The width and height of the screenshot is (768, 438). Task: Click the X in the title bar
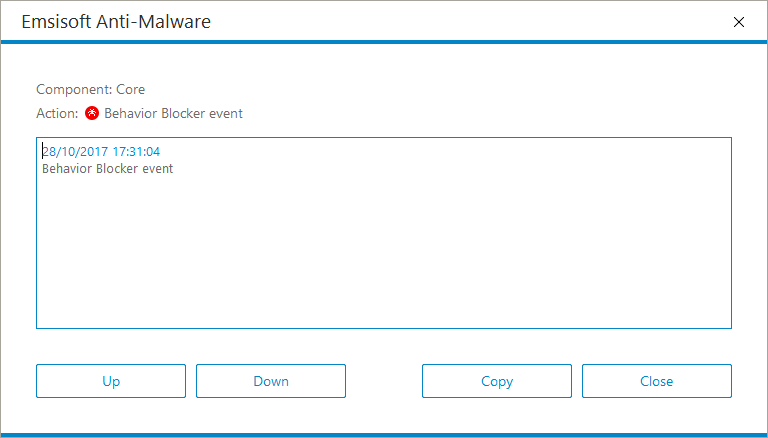tap(739, 22)
